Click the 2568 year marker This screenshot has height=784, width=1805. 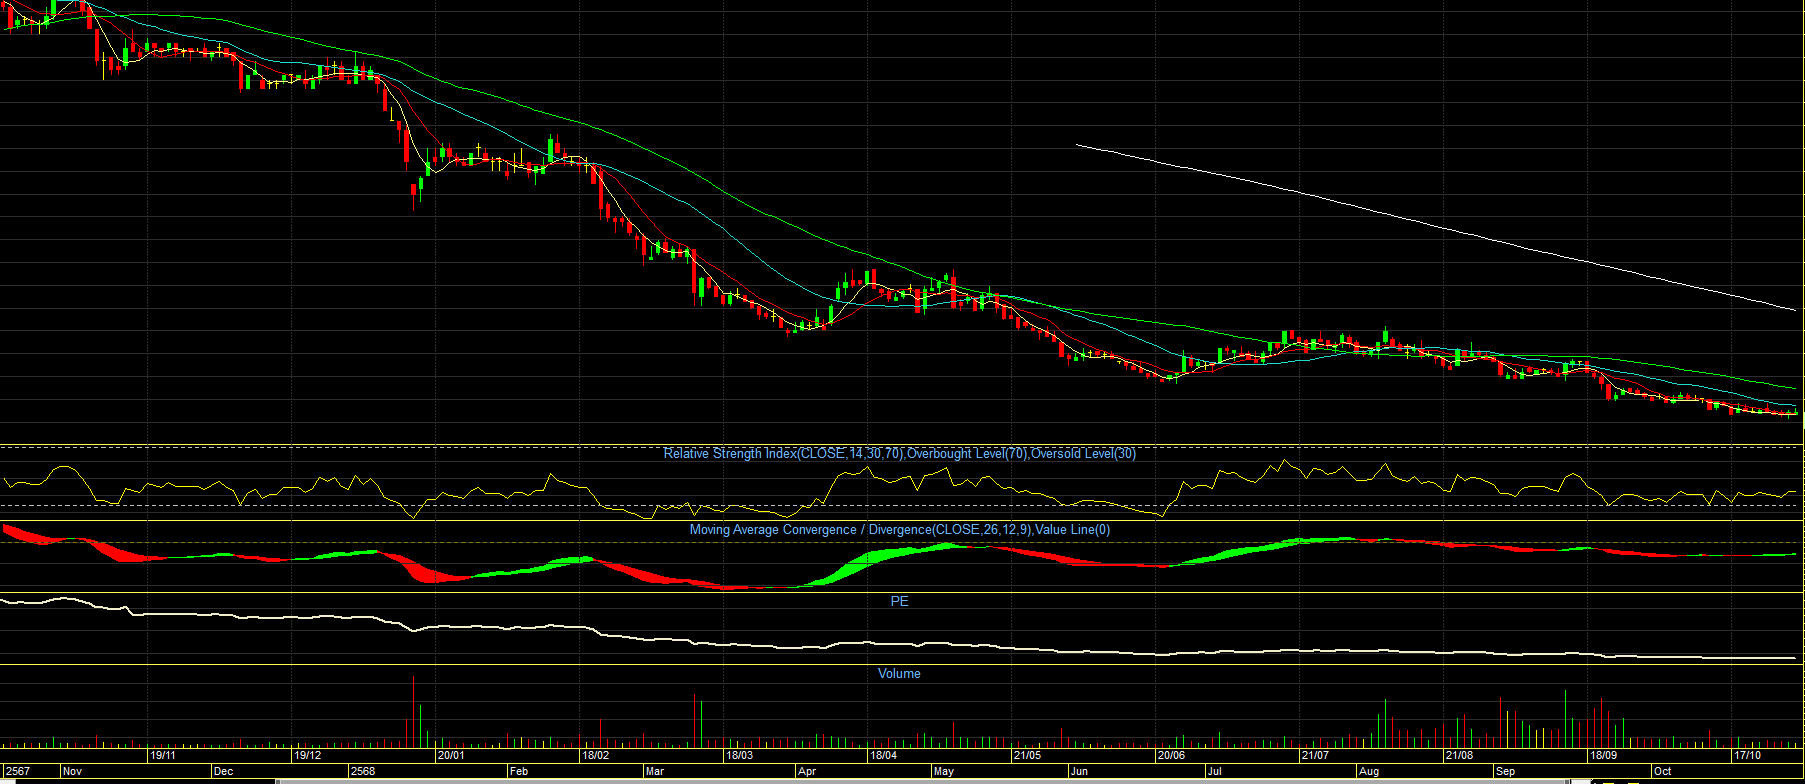point(363,772)
